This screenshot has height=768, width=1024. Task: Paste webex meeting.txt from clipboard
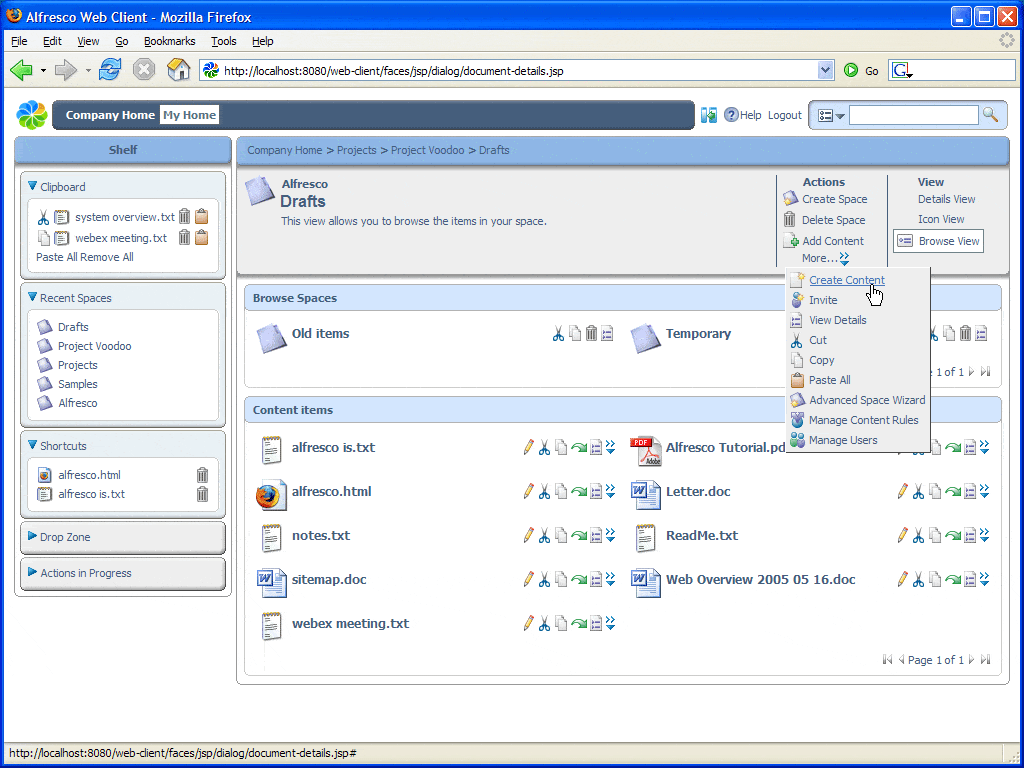click(x=202, y=238)
